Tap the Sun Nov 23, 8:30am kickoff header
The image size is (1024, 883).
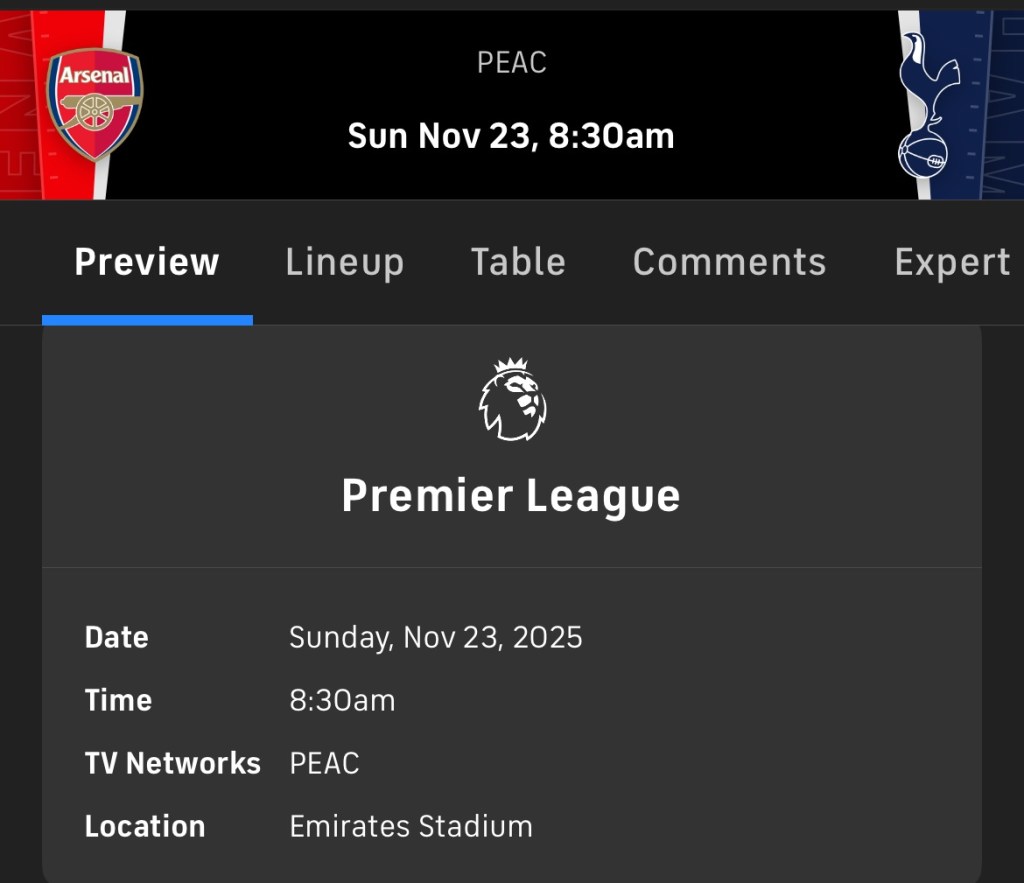click(x=511, y=136)
